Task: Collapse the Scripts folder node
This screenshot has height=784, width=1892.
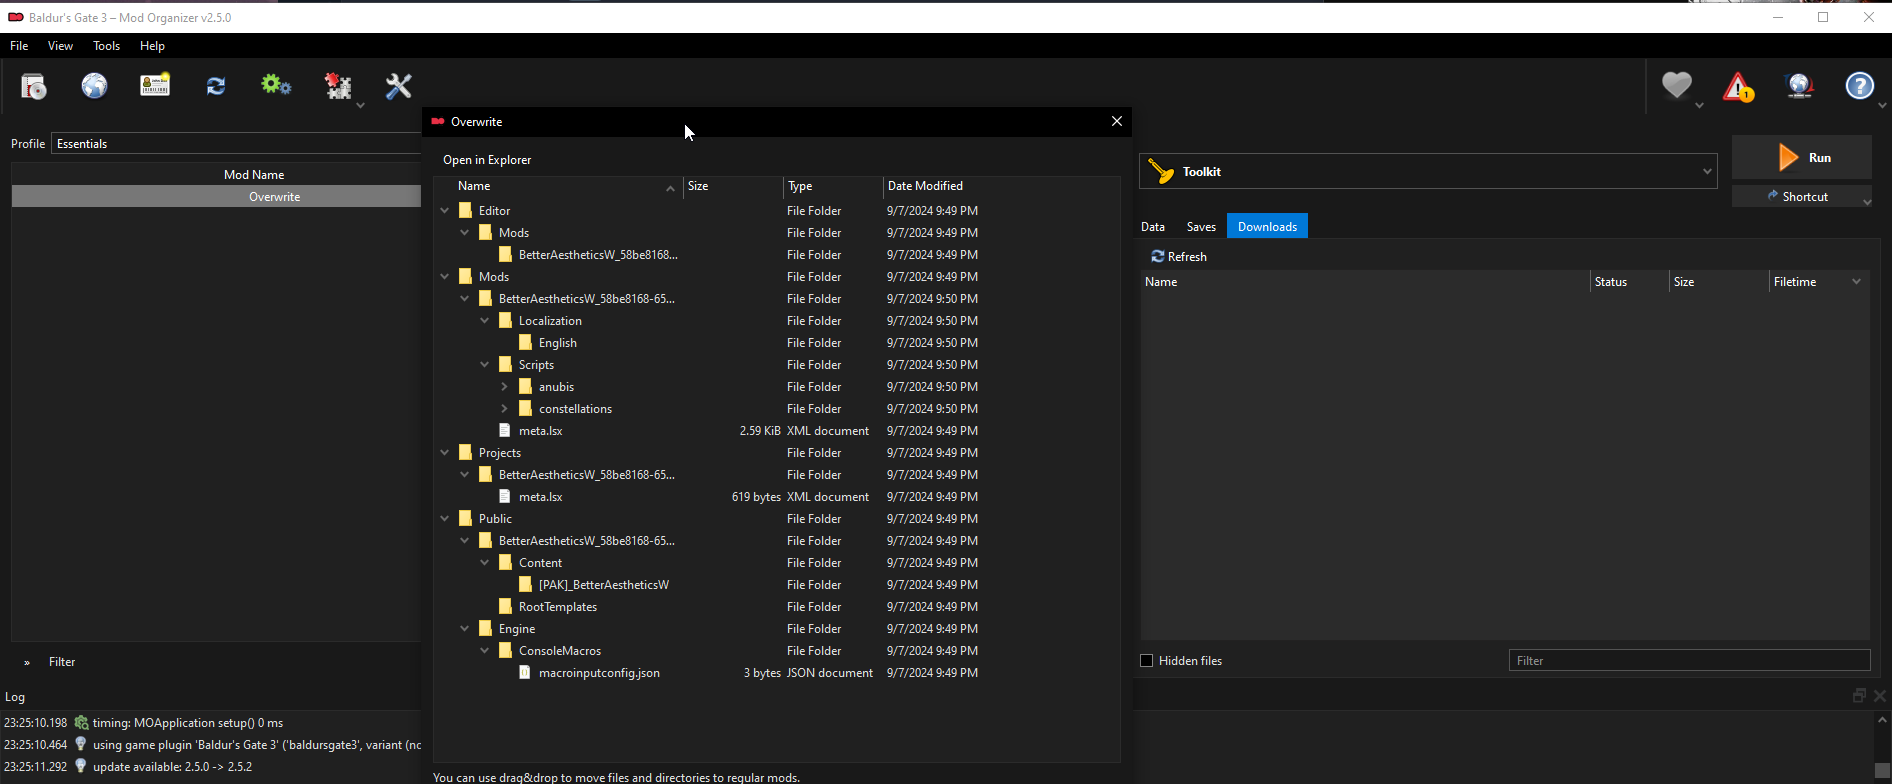Action: pos(485,365)
